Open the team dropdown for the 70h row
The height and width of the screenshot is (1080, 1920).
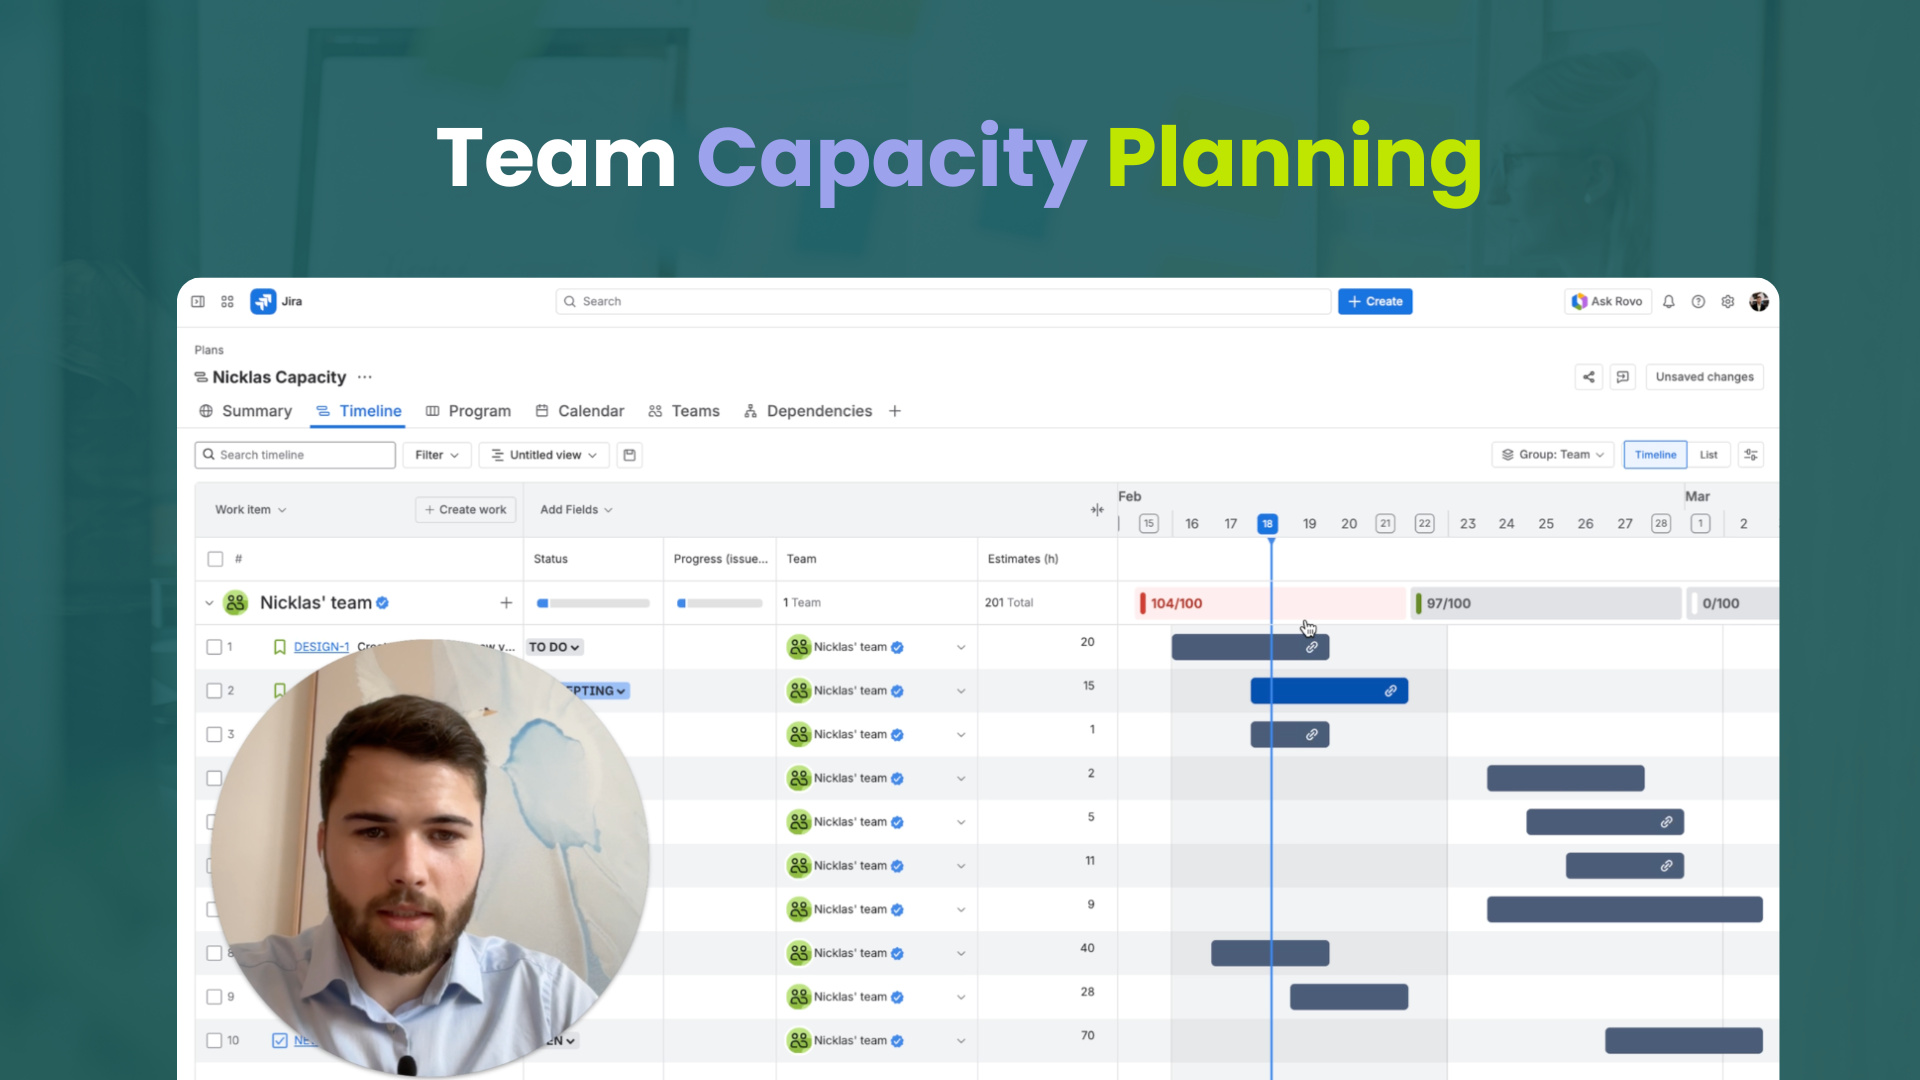coord(961,1041)
